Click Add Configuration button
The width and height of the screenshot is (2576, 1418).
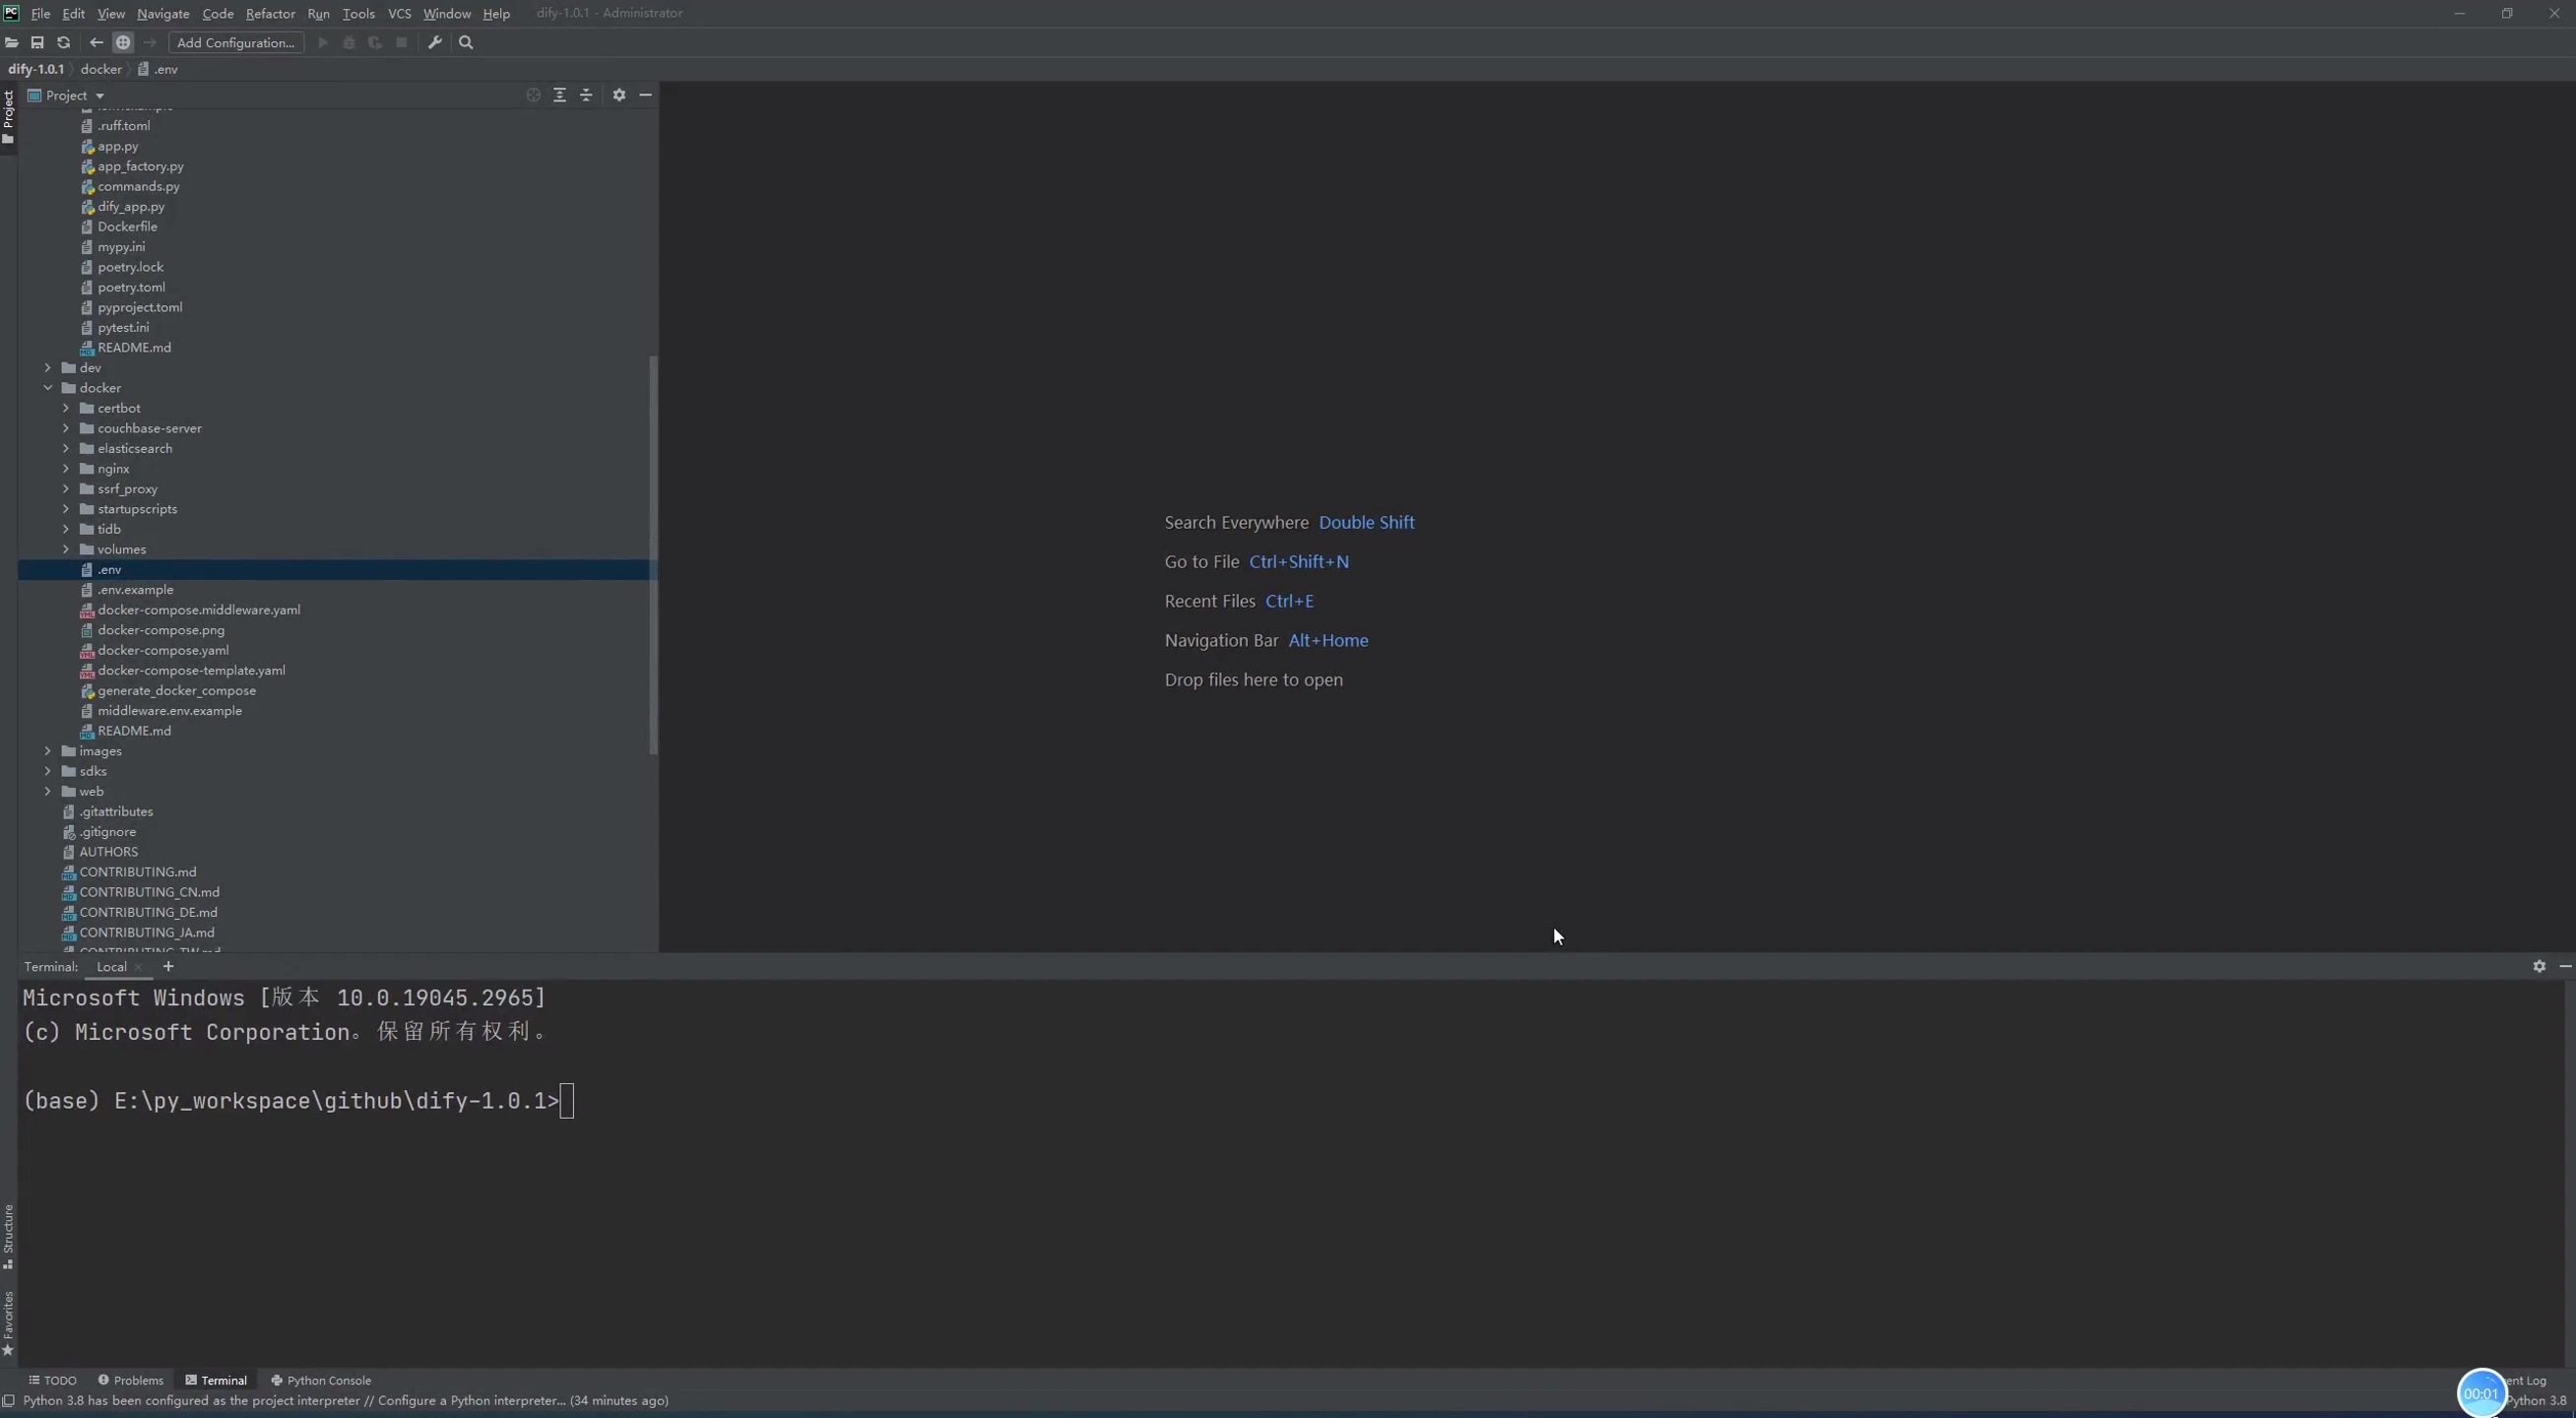[x=236, y=42]
